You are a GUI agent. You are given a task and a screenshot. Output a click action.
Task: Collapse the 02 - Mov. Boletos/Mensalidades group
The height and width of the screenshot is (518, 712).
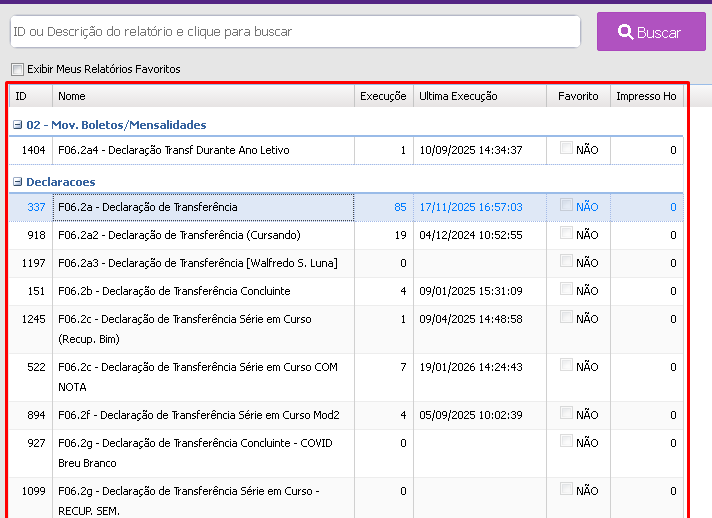17,125
